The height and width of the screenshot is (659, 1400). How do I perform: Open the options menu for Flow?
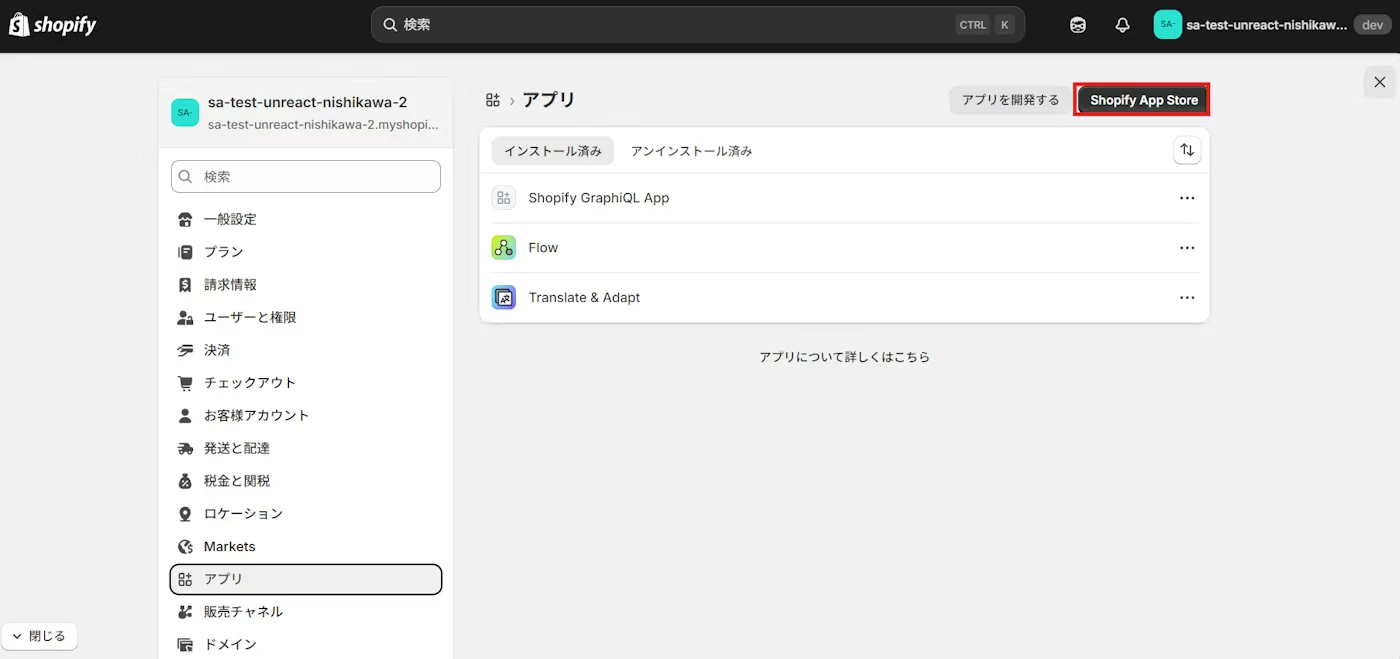coord(1187,247)
